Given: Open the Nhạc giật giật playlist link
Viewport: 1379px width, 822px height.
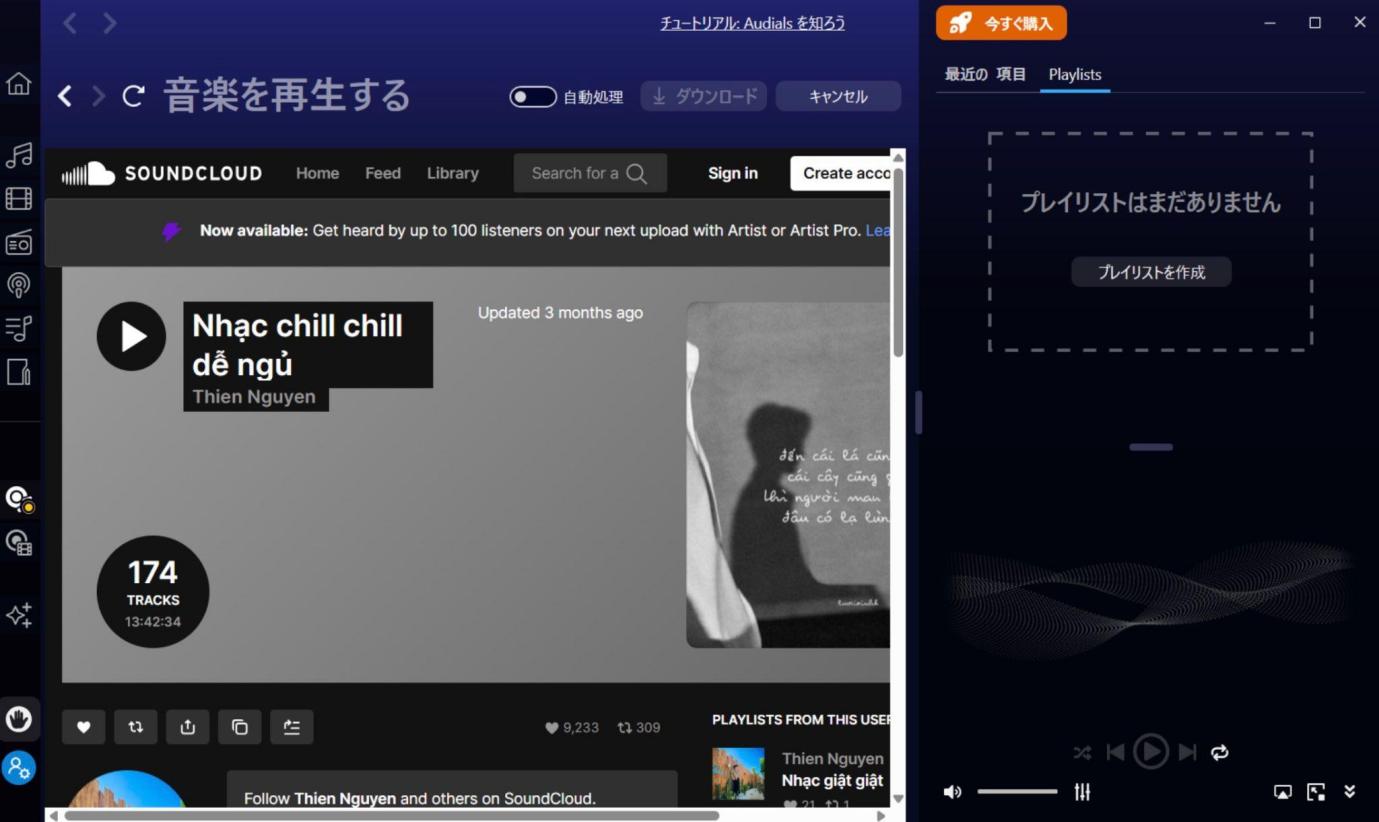Looking at the screenshot, I should coord(832,780).
